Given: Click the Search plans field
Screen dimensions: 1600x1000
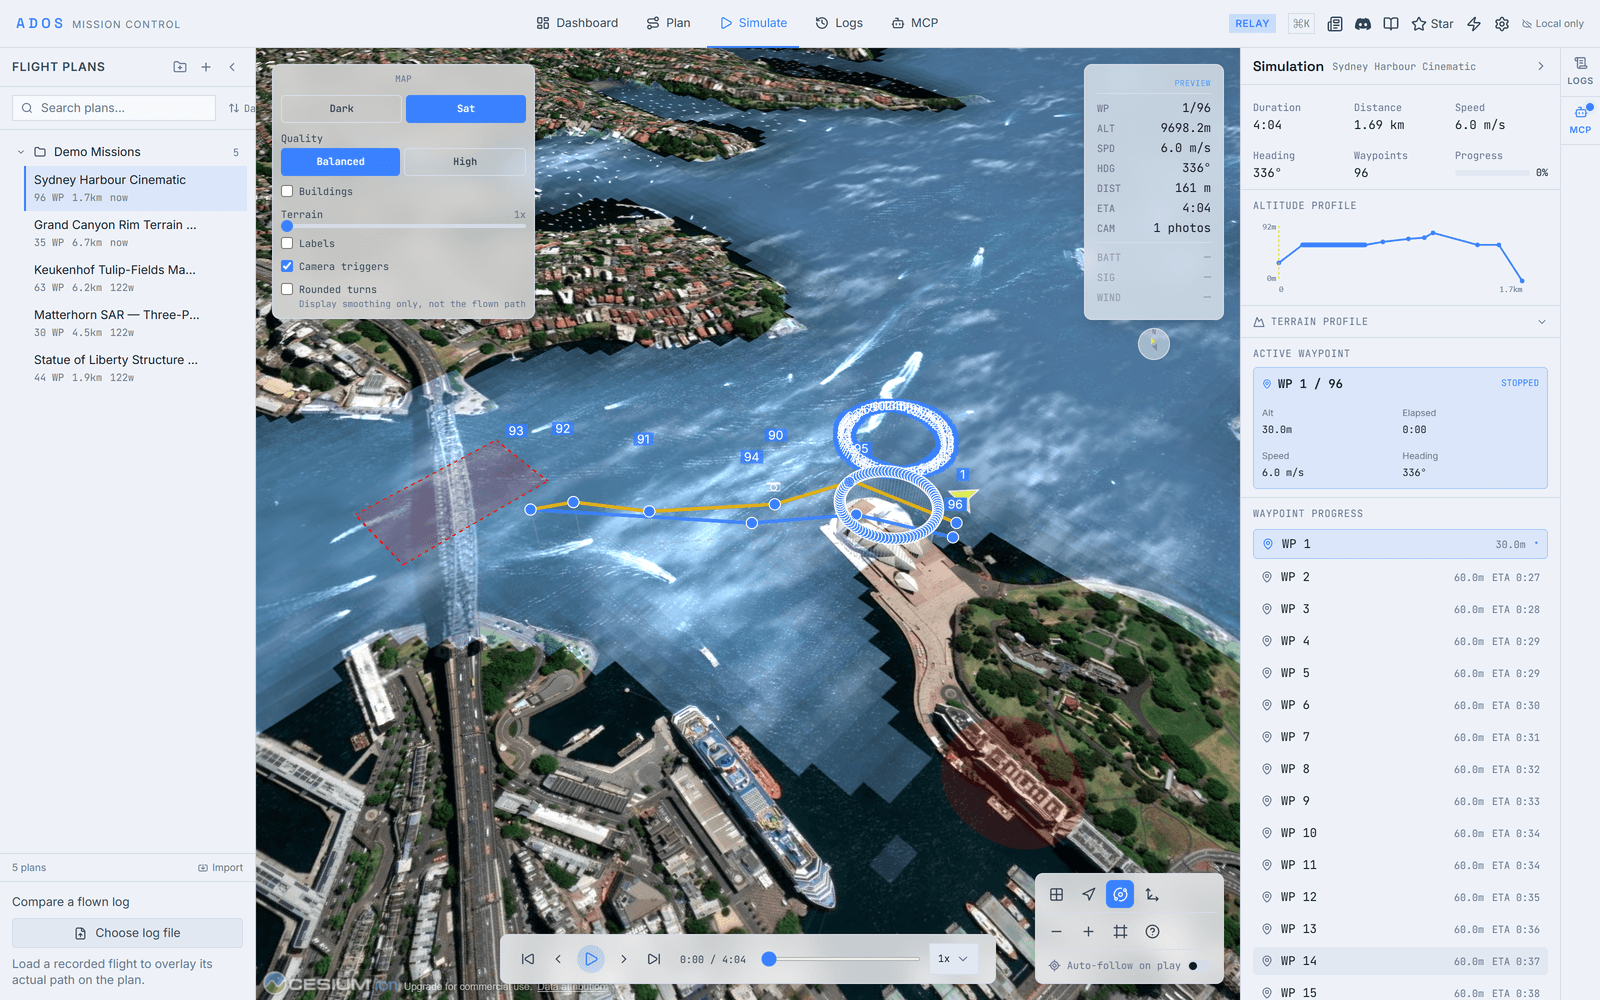Looking at the screenshot, I should [x=114, y=108].
